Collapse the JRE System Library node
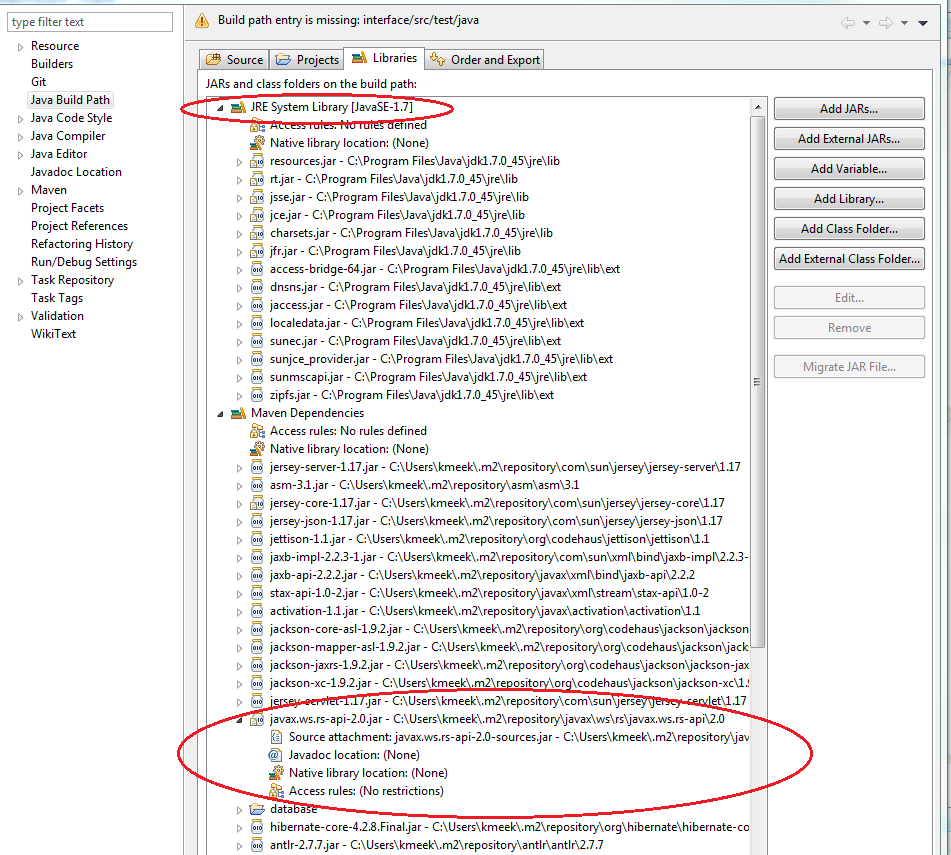This screenshot has width=951, height=855. (x=219, y=107)
